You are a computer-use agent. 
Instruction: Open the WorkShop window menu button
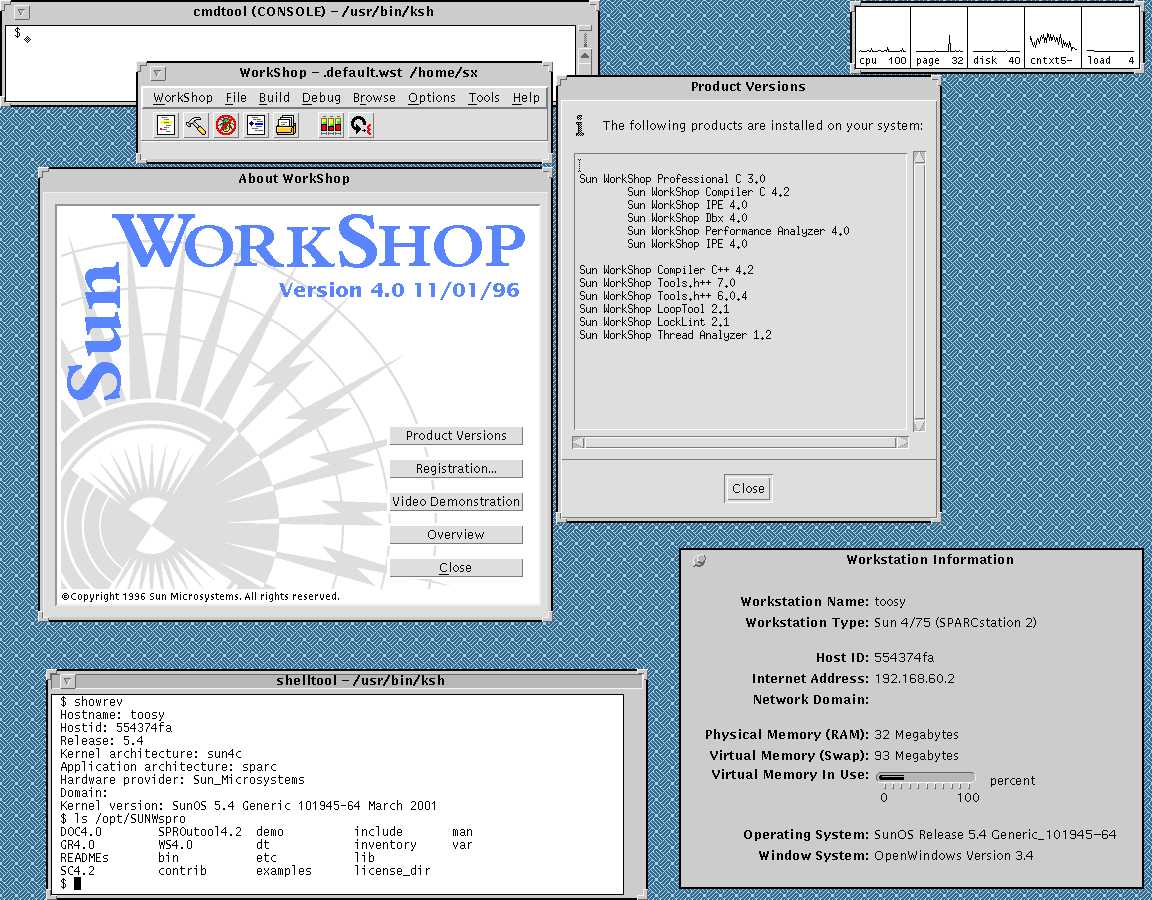click(x=158, y=73)
